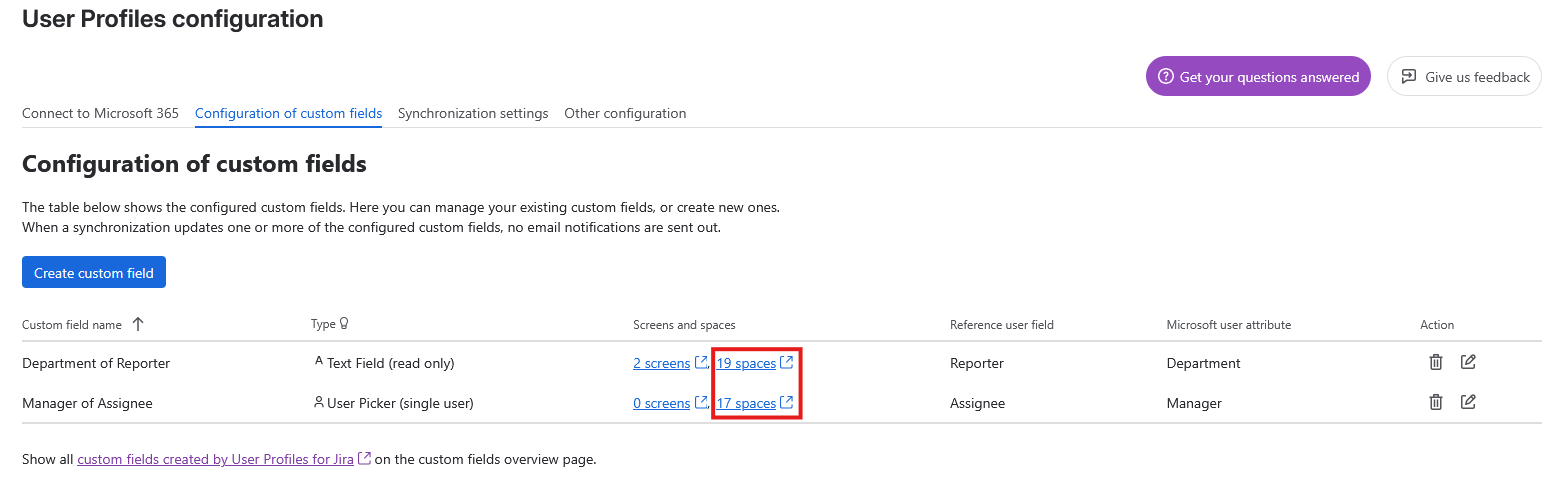Open the 19 spaces link
The width and height of the screenshot is (1552, 489).
pos(746,363)
